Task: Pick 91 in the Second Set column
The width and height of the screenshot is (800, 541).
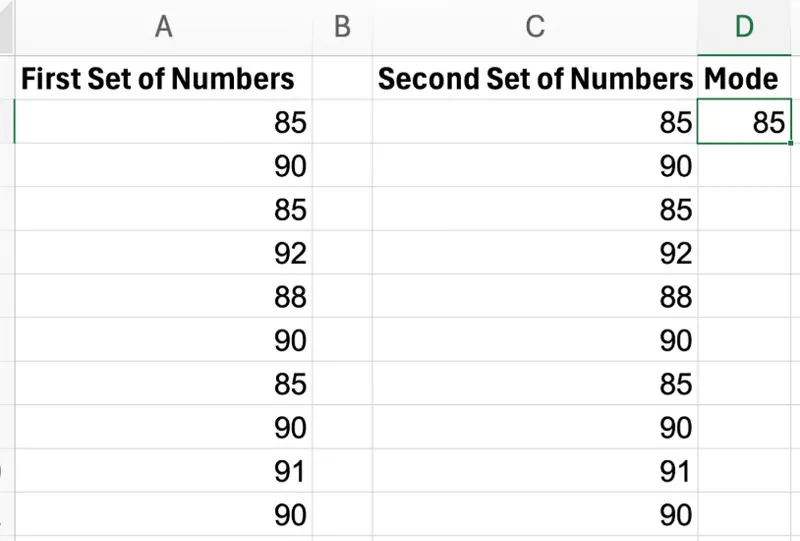Action: (x=535, y=471)
